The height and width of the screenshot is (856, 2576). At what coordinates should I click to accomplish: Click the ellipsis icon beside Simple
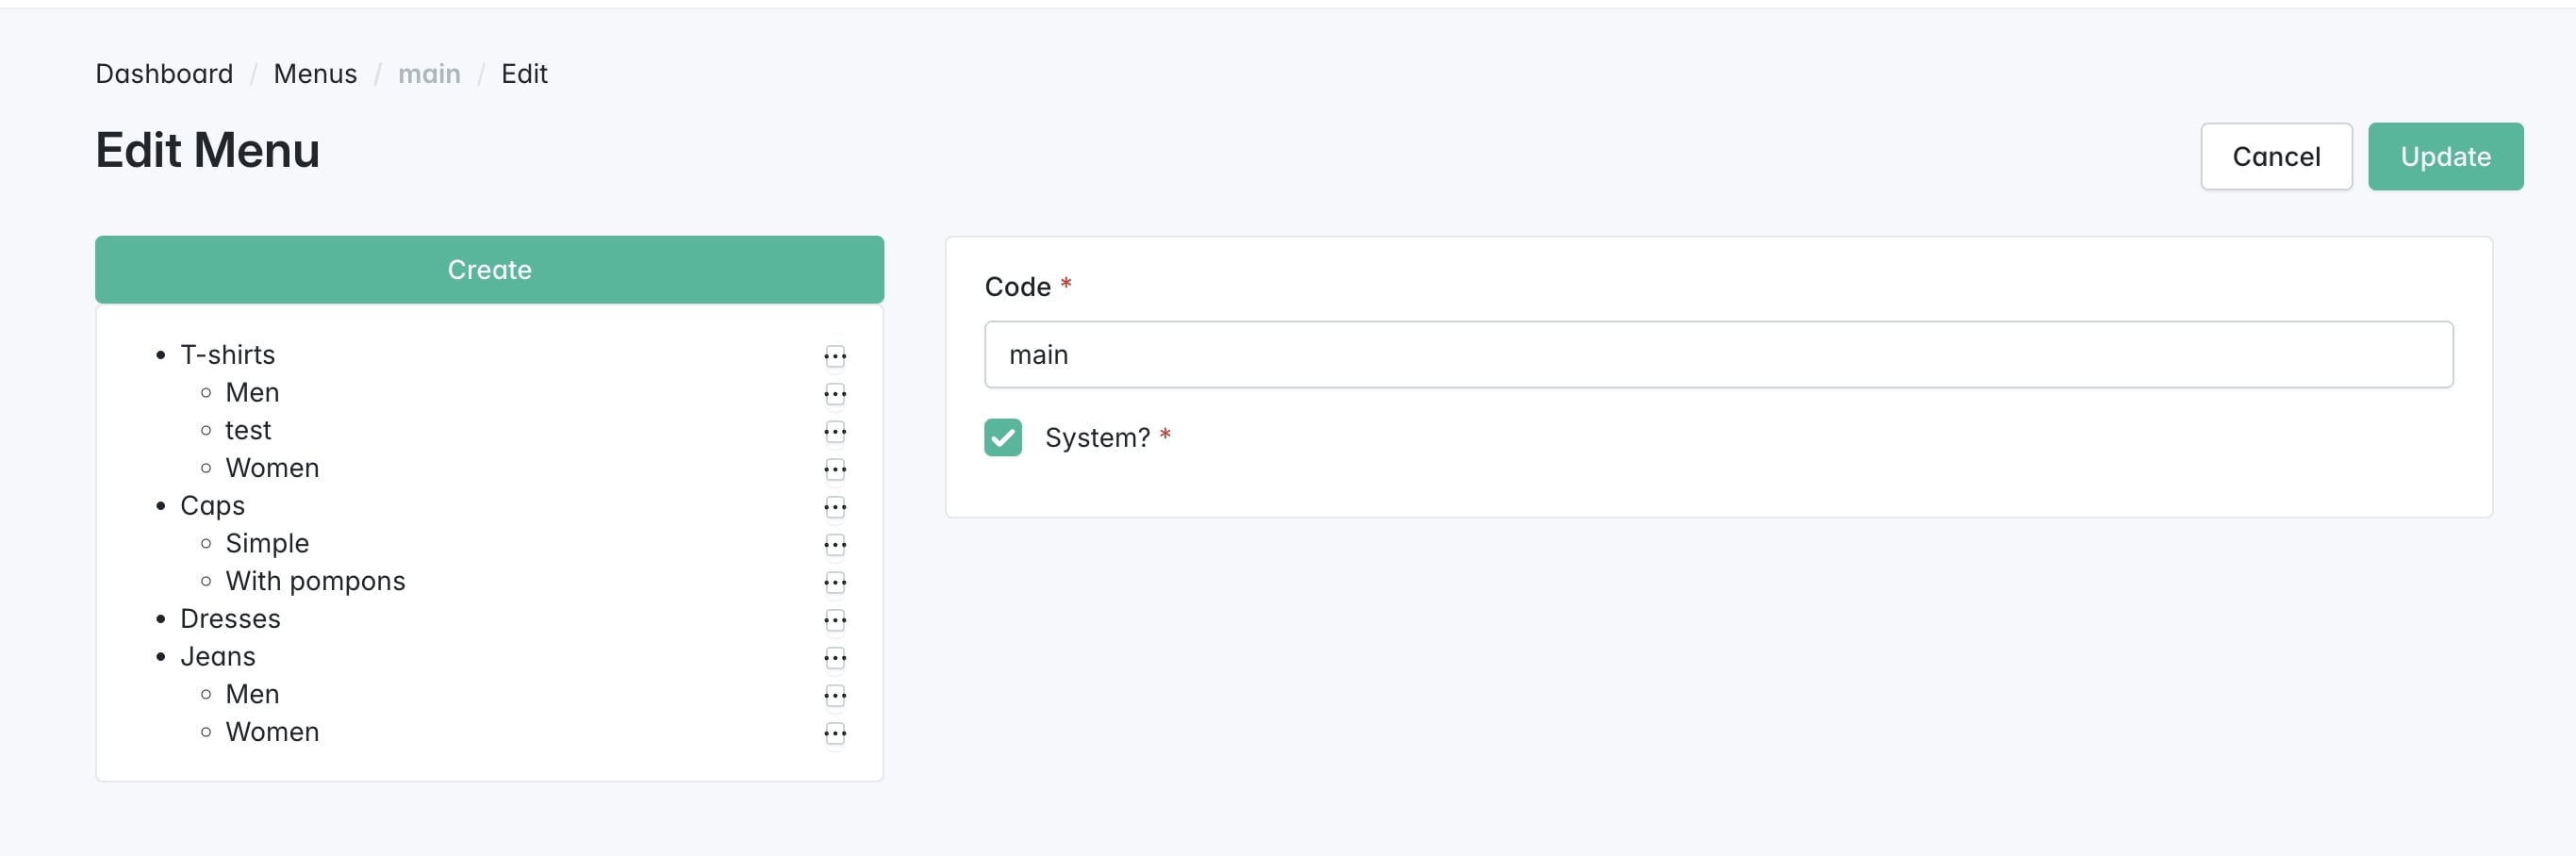[x=835, y=545]
